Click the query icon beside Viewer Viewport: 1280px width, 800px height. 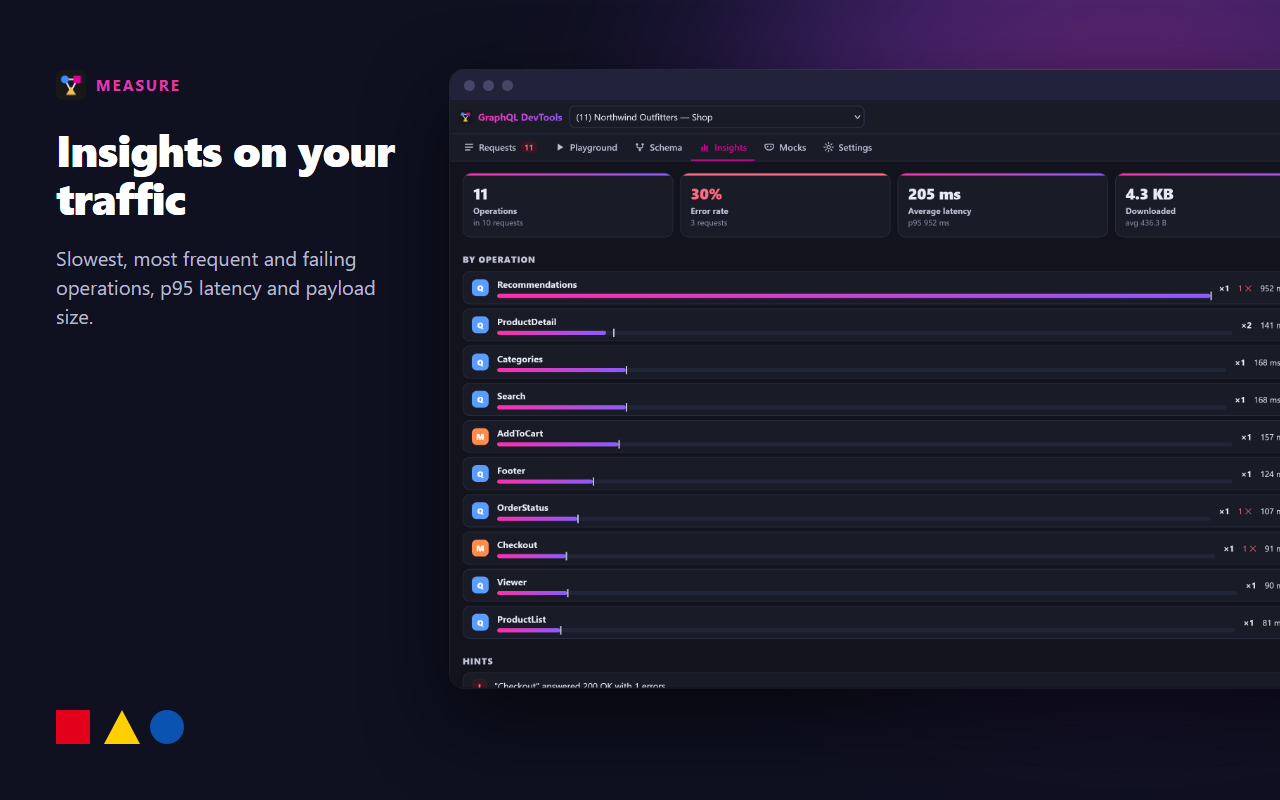[x=480, y=585]
